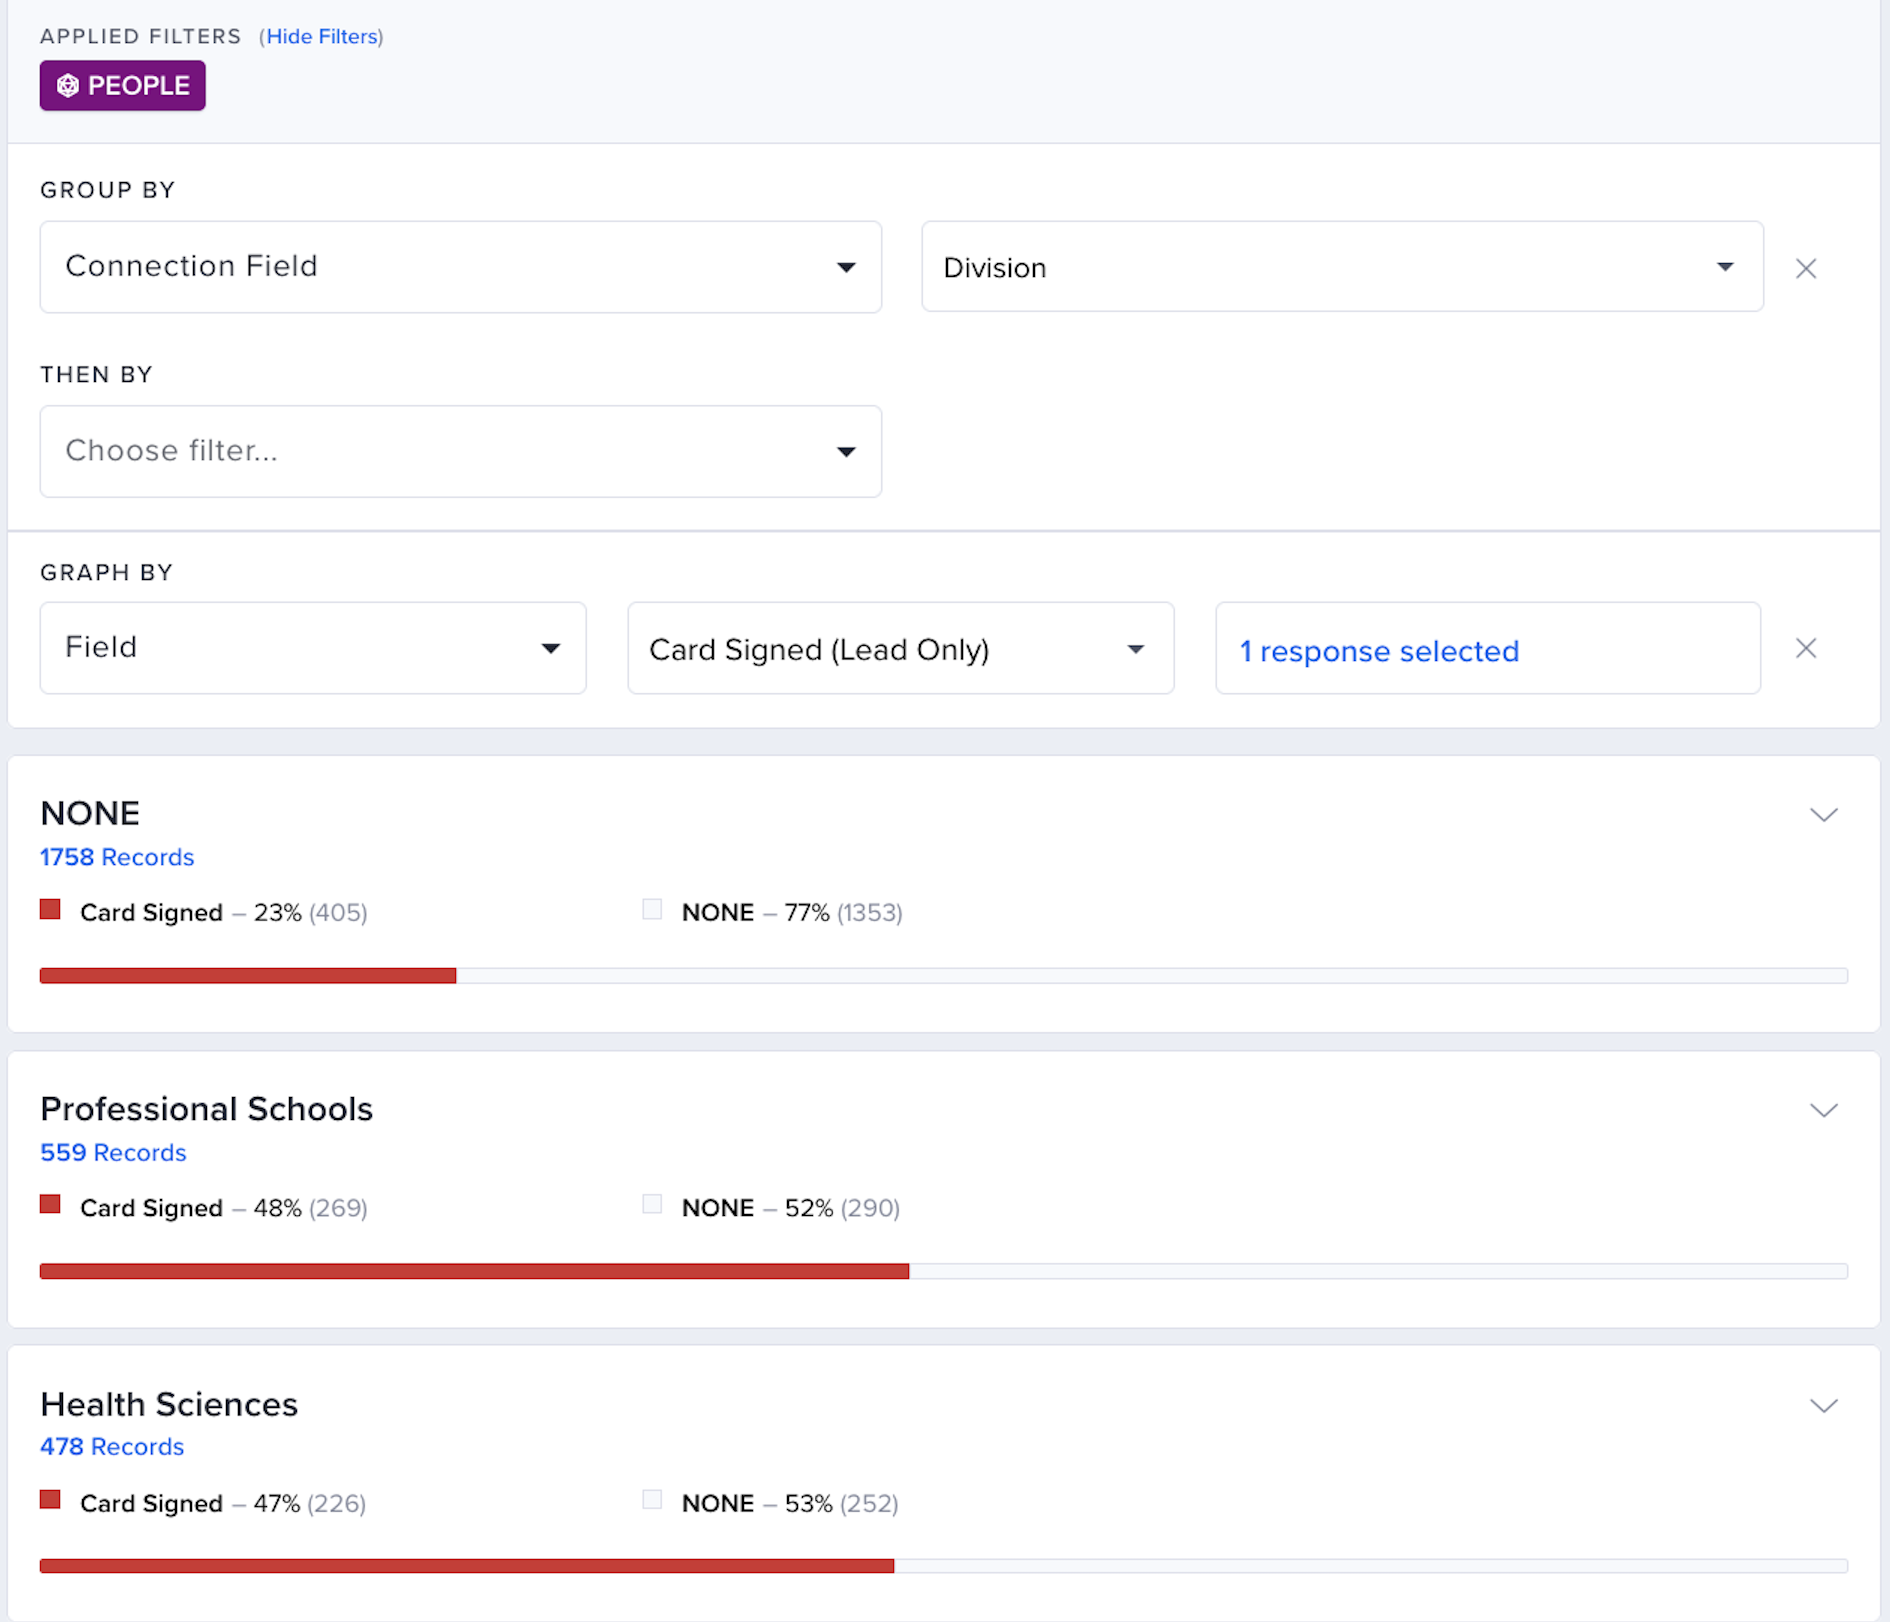Click red Card Signed swatch in Professional Schools
Screen dimensions: 1890x1622
(x=50, y=1204)
